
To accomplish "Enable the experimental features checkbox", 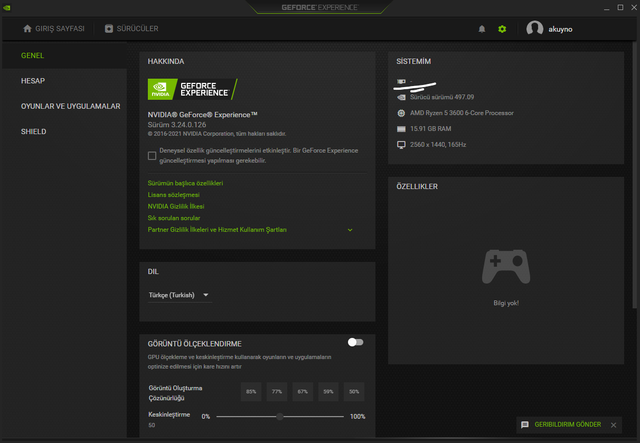I will (152, 155).
